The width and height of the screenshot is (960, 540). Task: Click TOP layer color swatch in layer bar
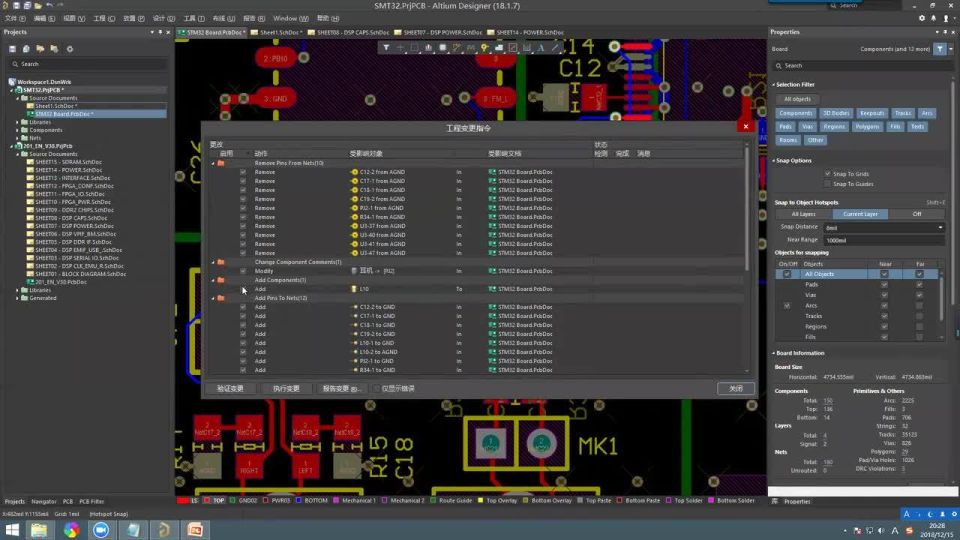[208, 500]
